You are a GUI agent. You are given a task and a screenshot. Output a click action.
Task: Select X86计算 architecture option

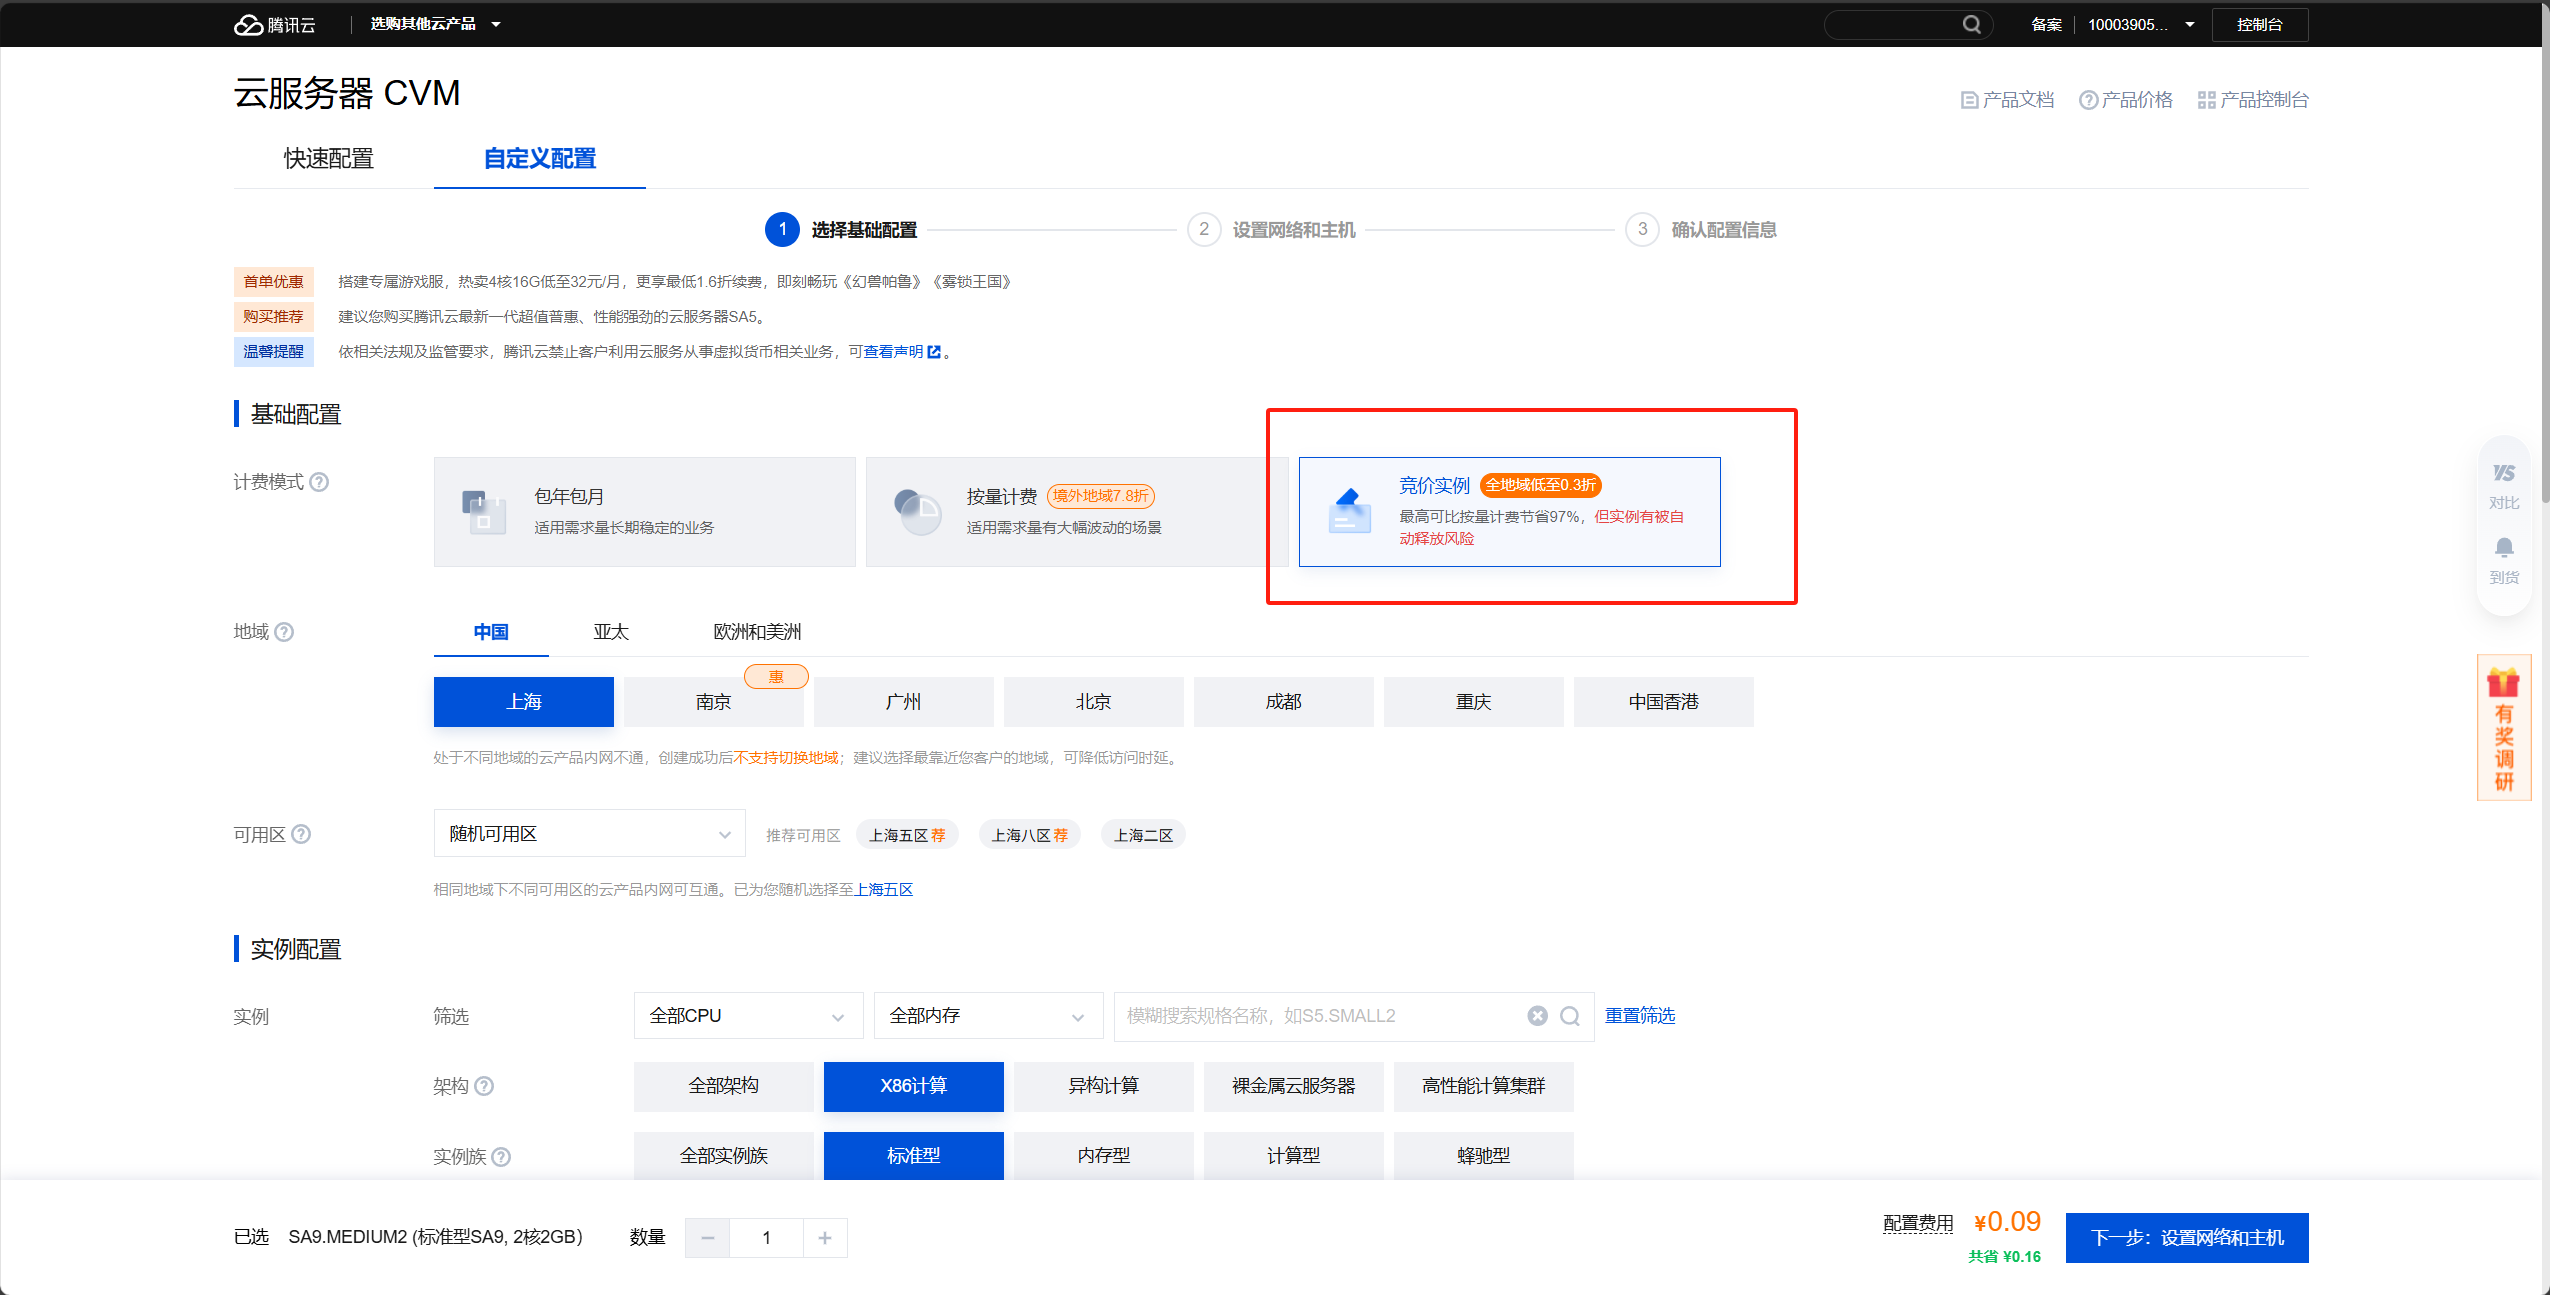tap(914, 1086)
